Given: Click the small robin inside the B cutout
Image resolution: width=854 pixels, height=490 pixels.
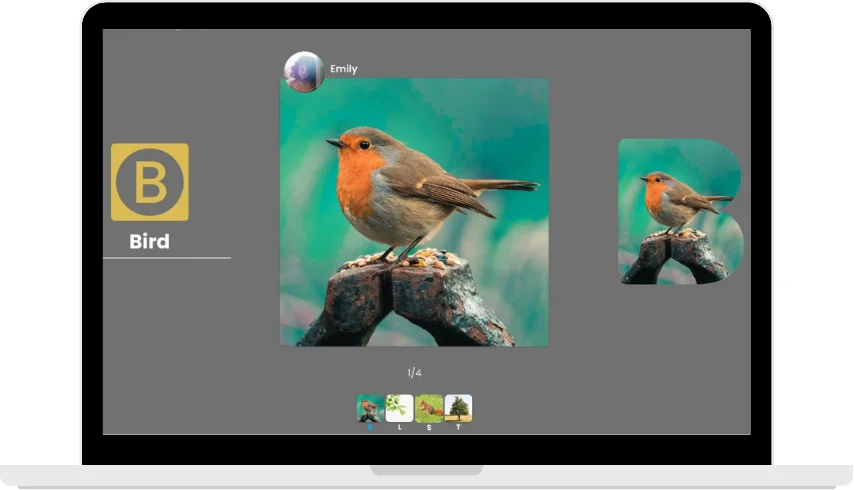Looking at the screenshot, I should (671, 200).
